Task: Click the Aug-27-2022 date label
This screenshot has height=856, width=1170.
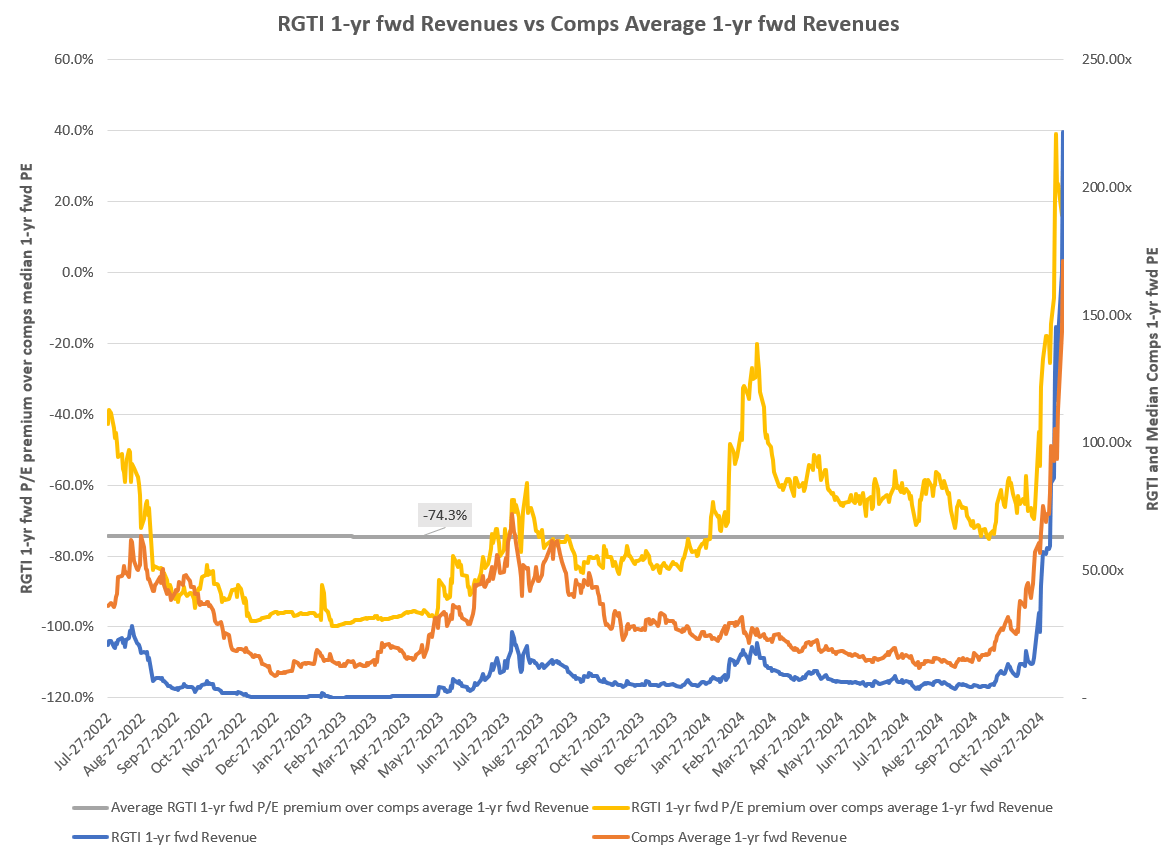Action: [x=117, y=742]
